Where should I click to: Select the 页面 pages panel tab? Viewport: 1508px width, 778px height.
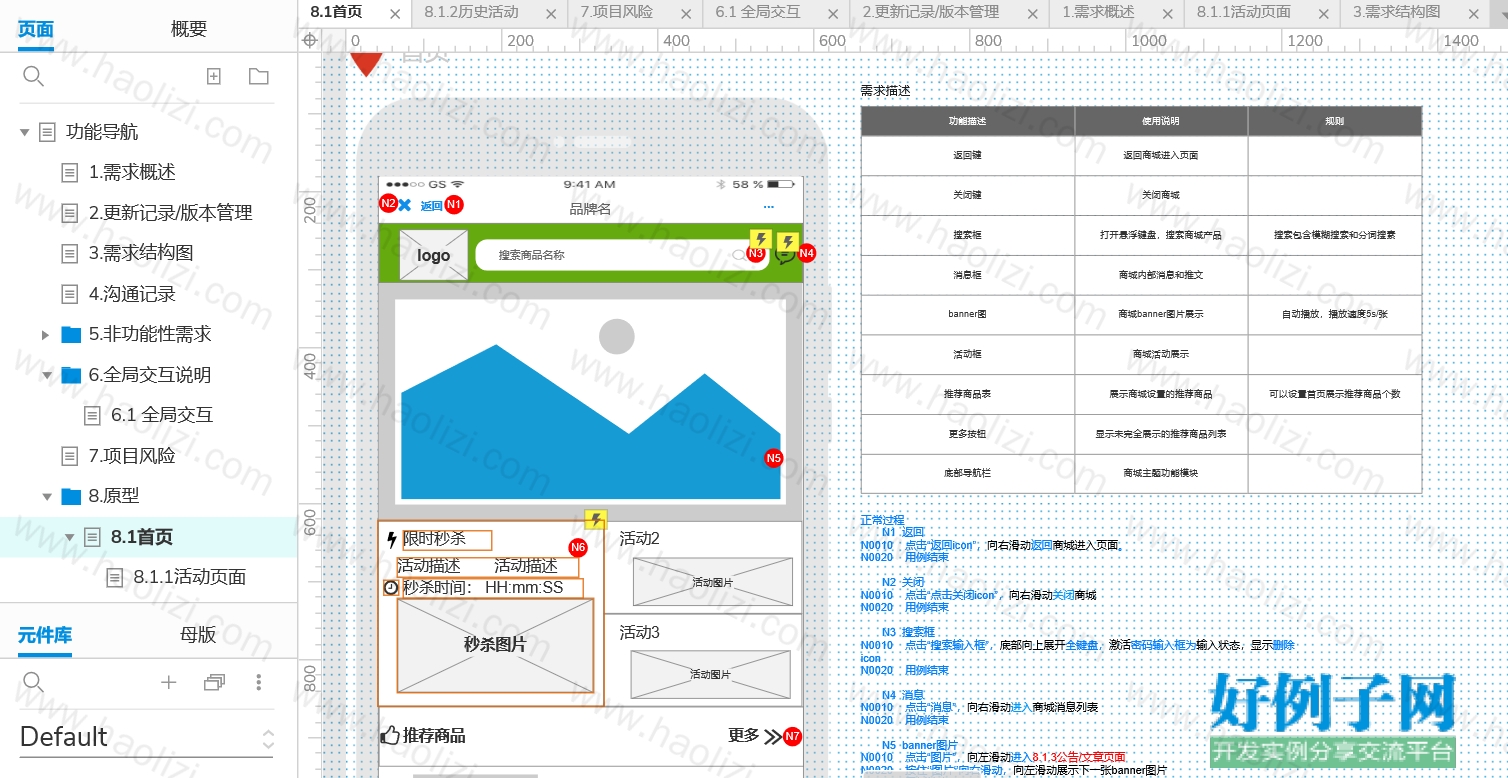tap(36, 29)
